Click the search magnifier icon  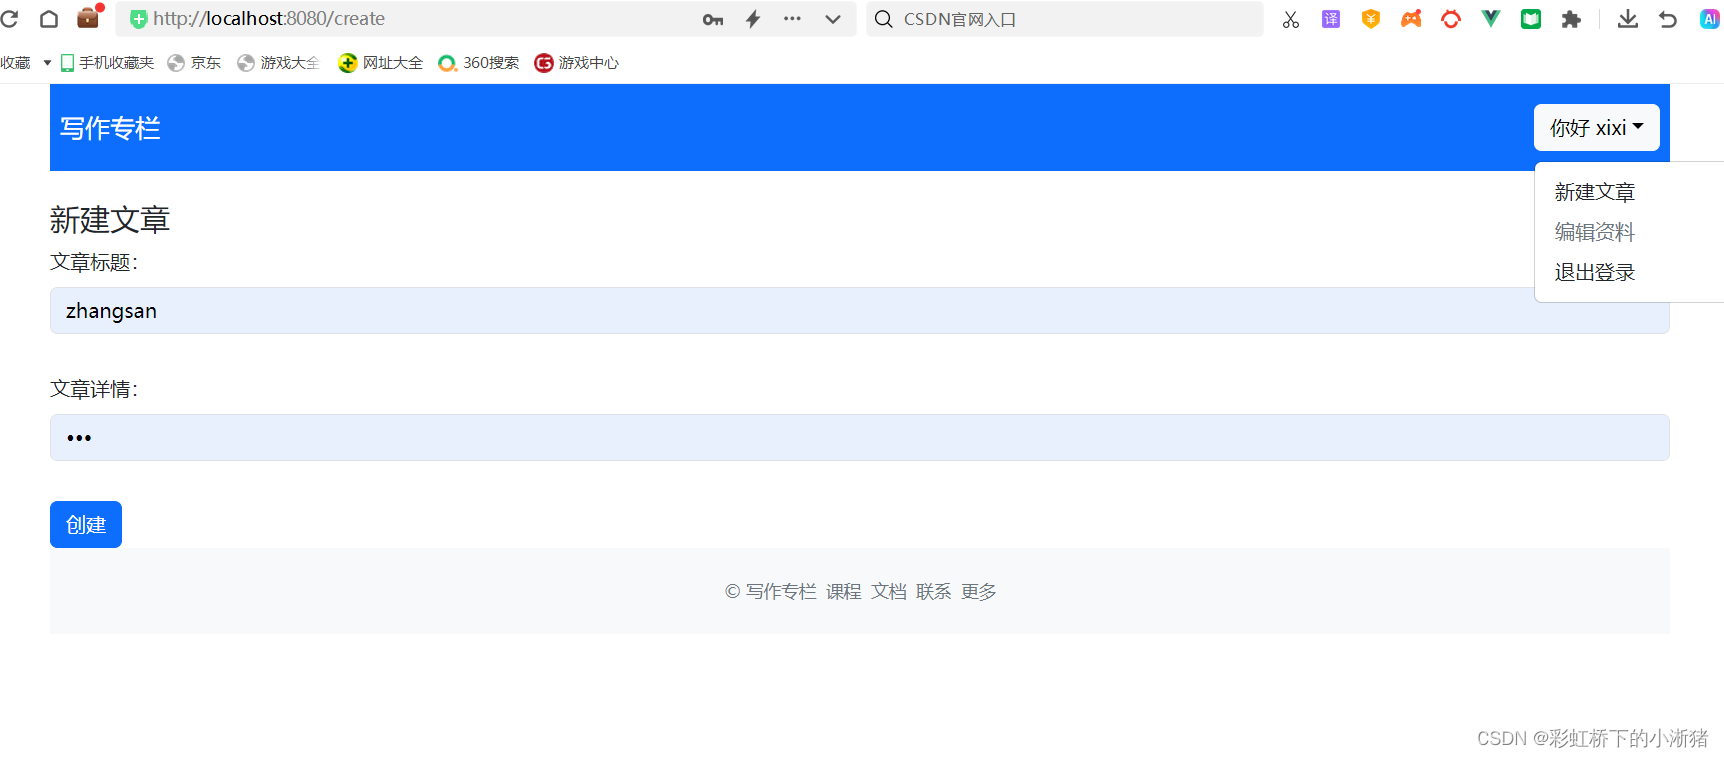click(x=884, y=19)
